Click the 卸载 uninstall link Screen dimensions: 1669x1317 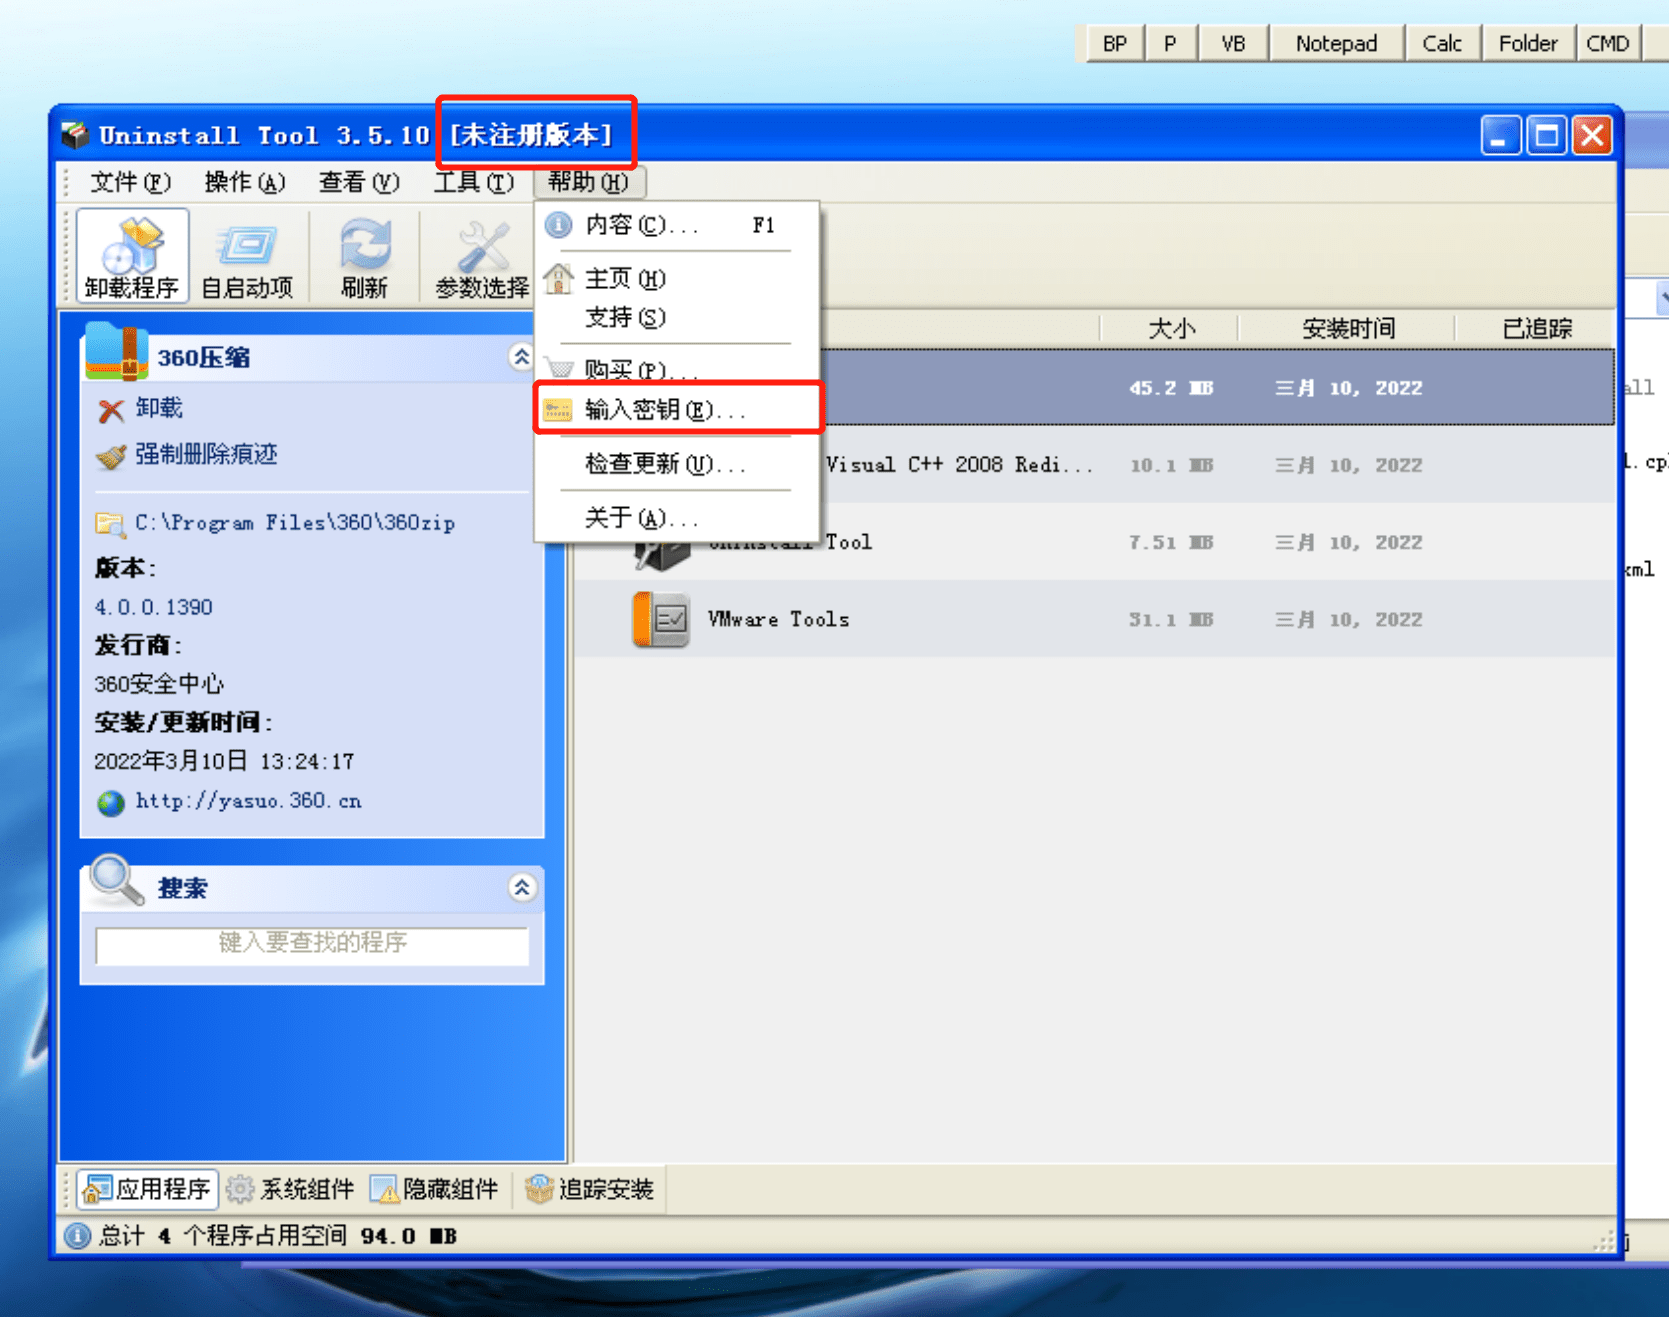[x=159, y=408]
